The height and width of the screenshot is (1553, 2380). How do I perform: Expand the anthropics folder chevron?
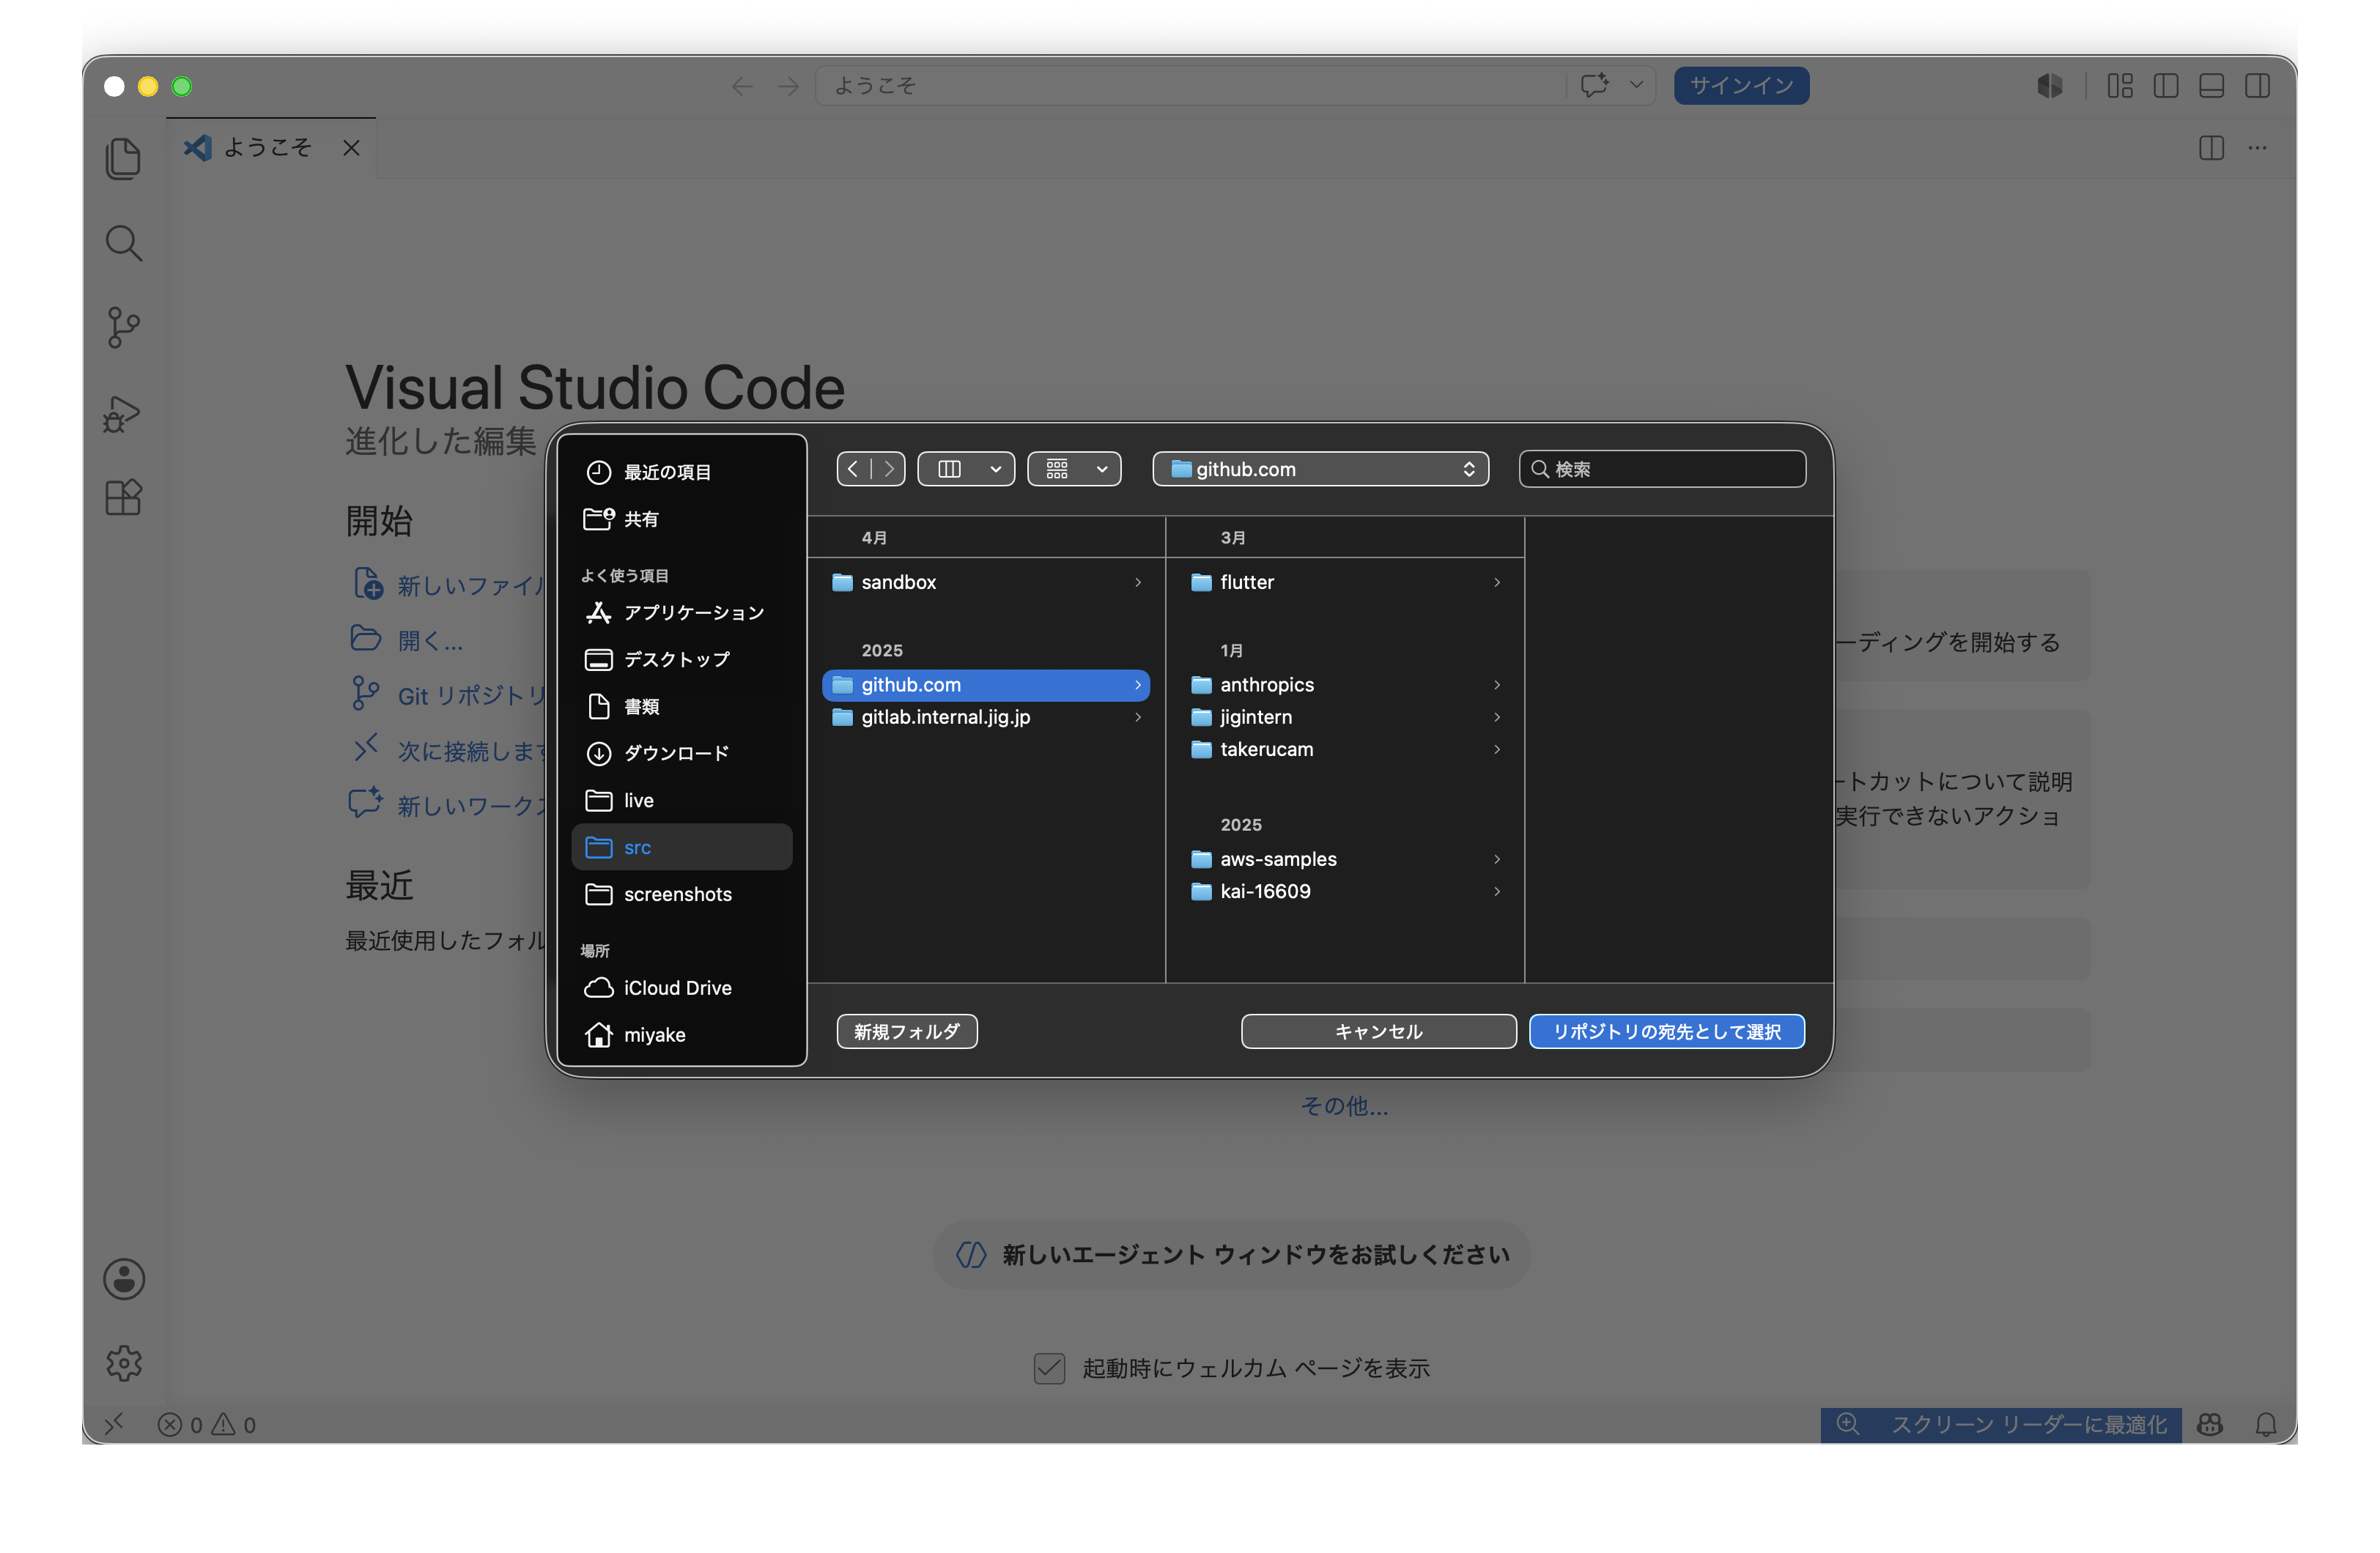[1496, 685]
